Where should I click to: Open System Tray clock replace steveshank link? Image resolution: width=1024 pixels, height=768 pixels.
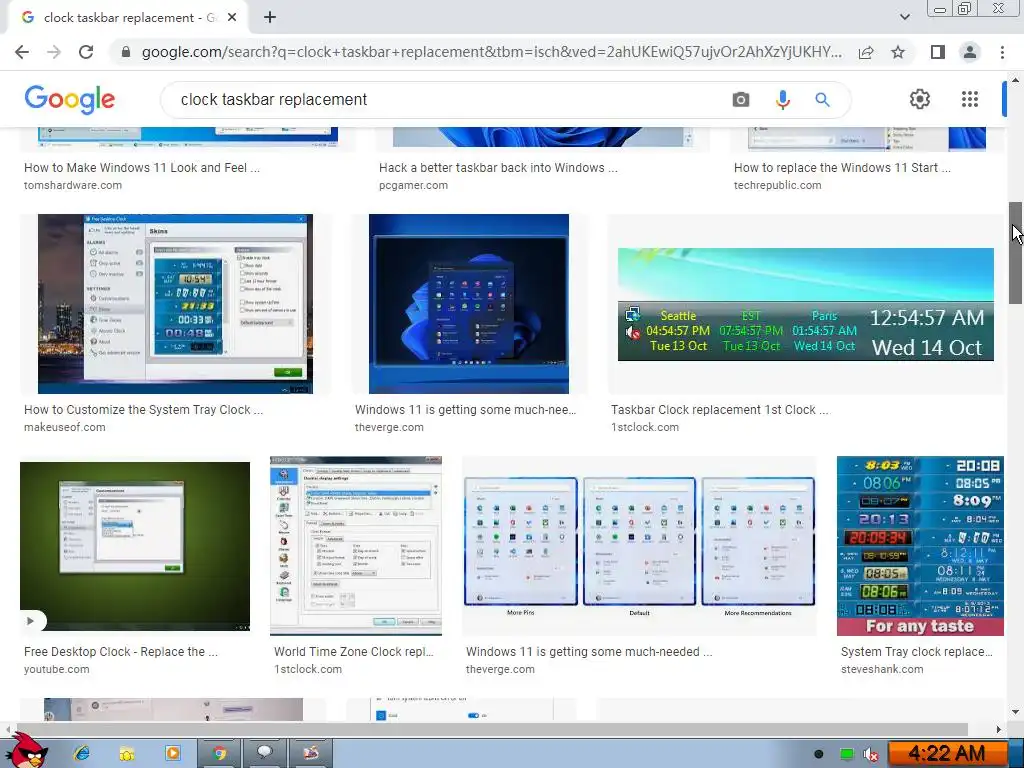(917, 652)
